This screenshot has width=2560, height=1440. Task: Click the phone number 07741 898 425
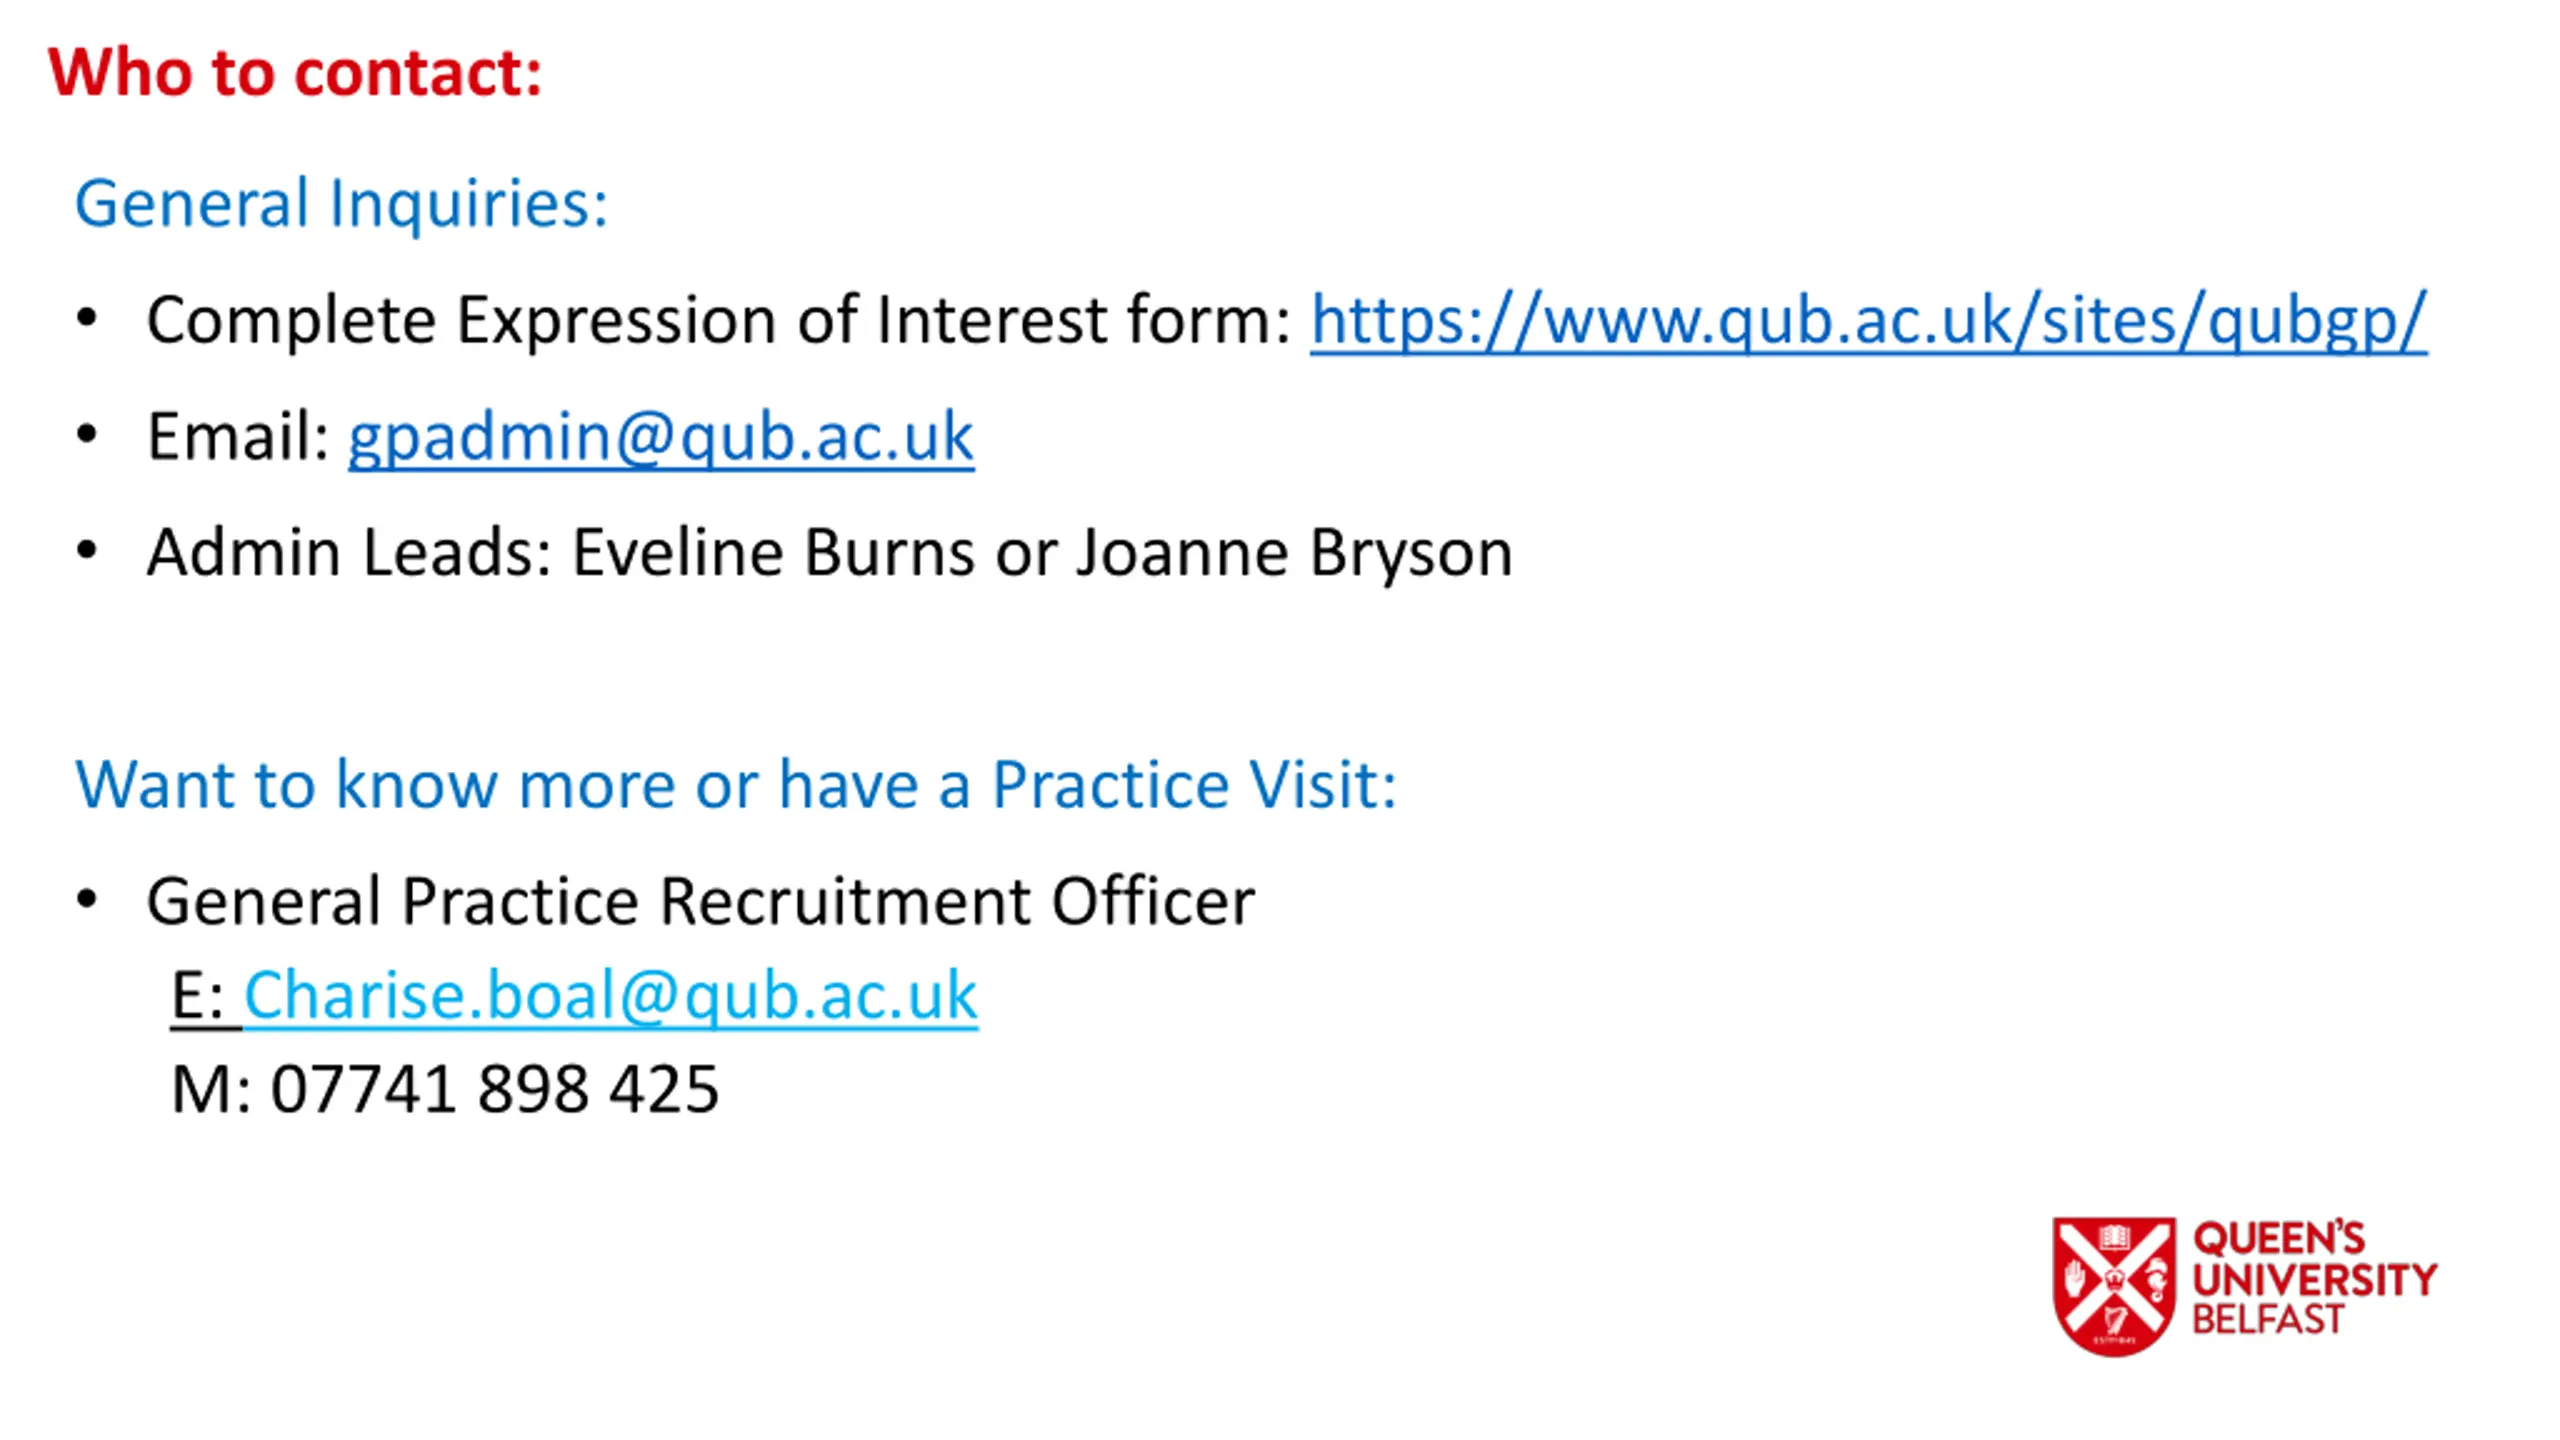(495, 1089)
